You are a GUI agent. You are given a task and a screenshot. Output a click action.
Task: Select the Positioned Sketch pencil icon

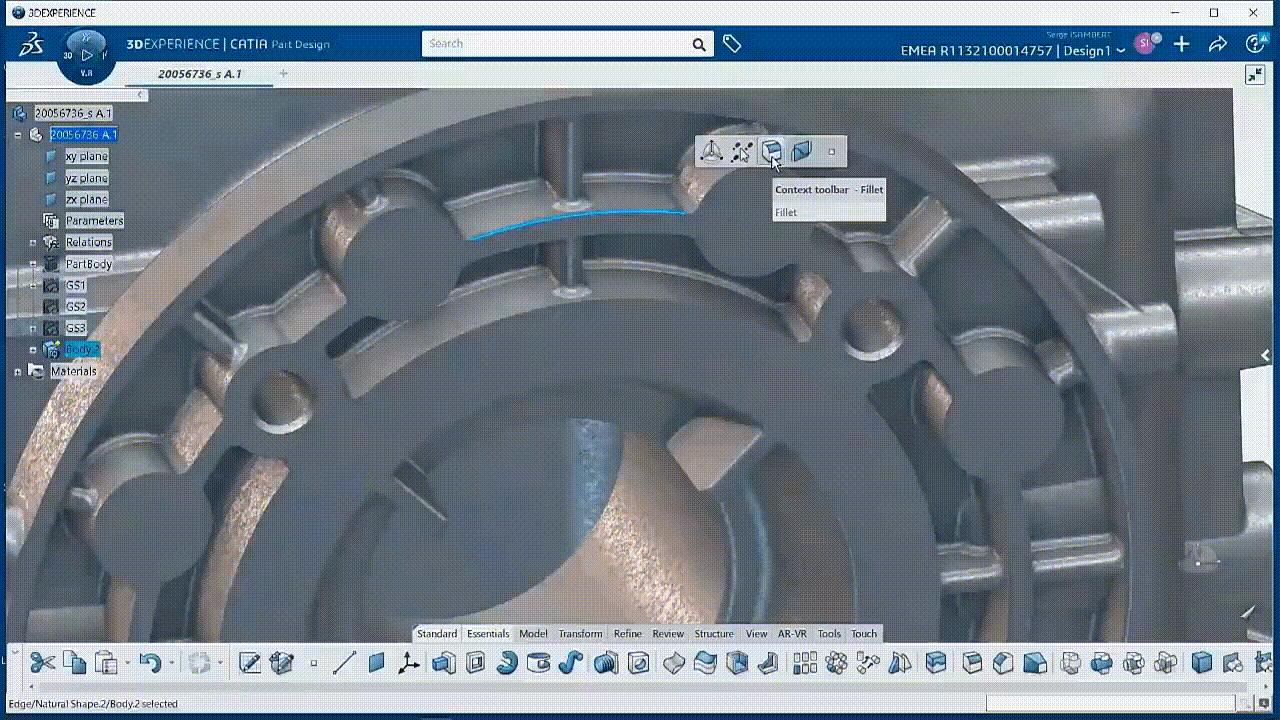point(249,663)
